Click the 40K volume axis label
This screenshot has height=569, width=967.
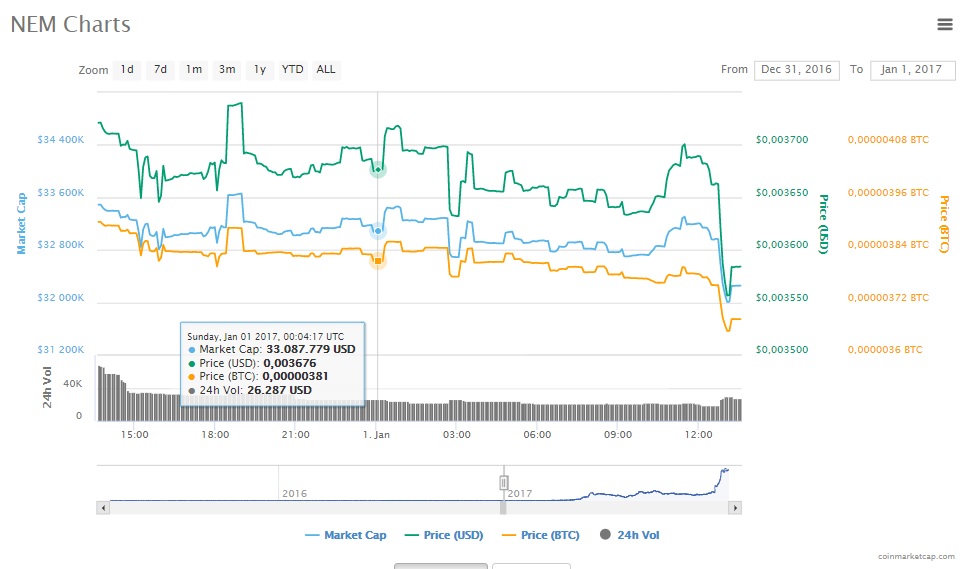click(72, 383)
